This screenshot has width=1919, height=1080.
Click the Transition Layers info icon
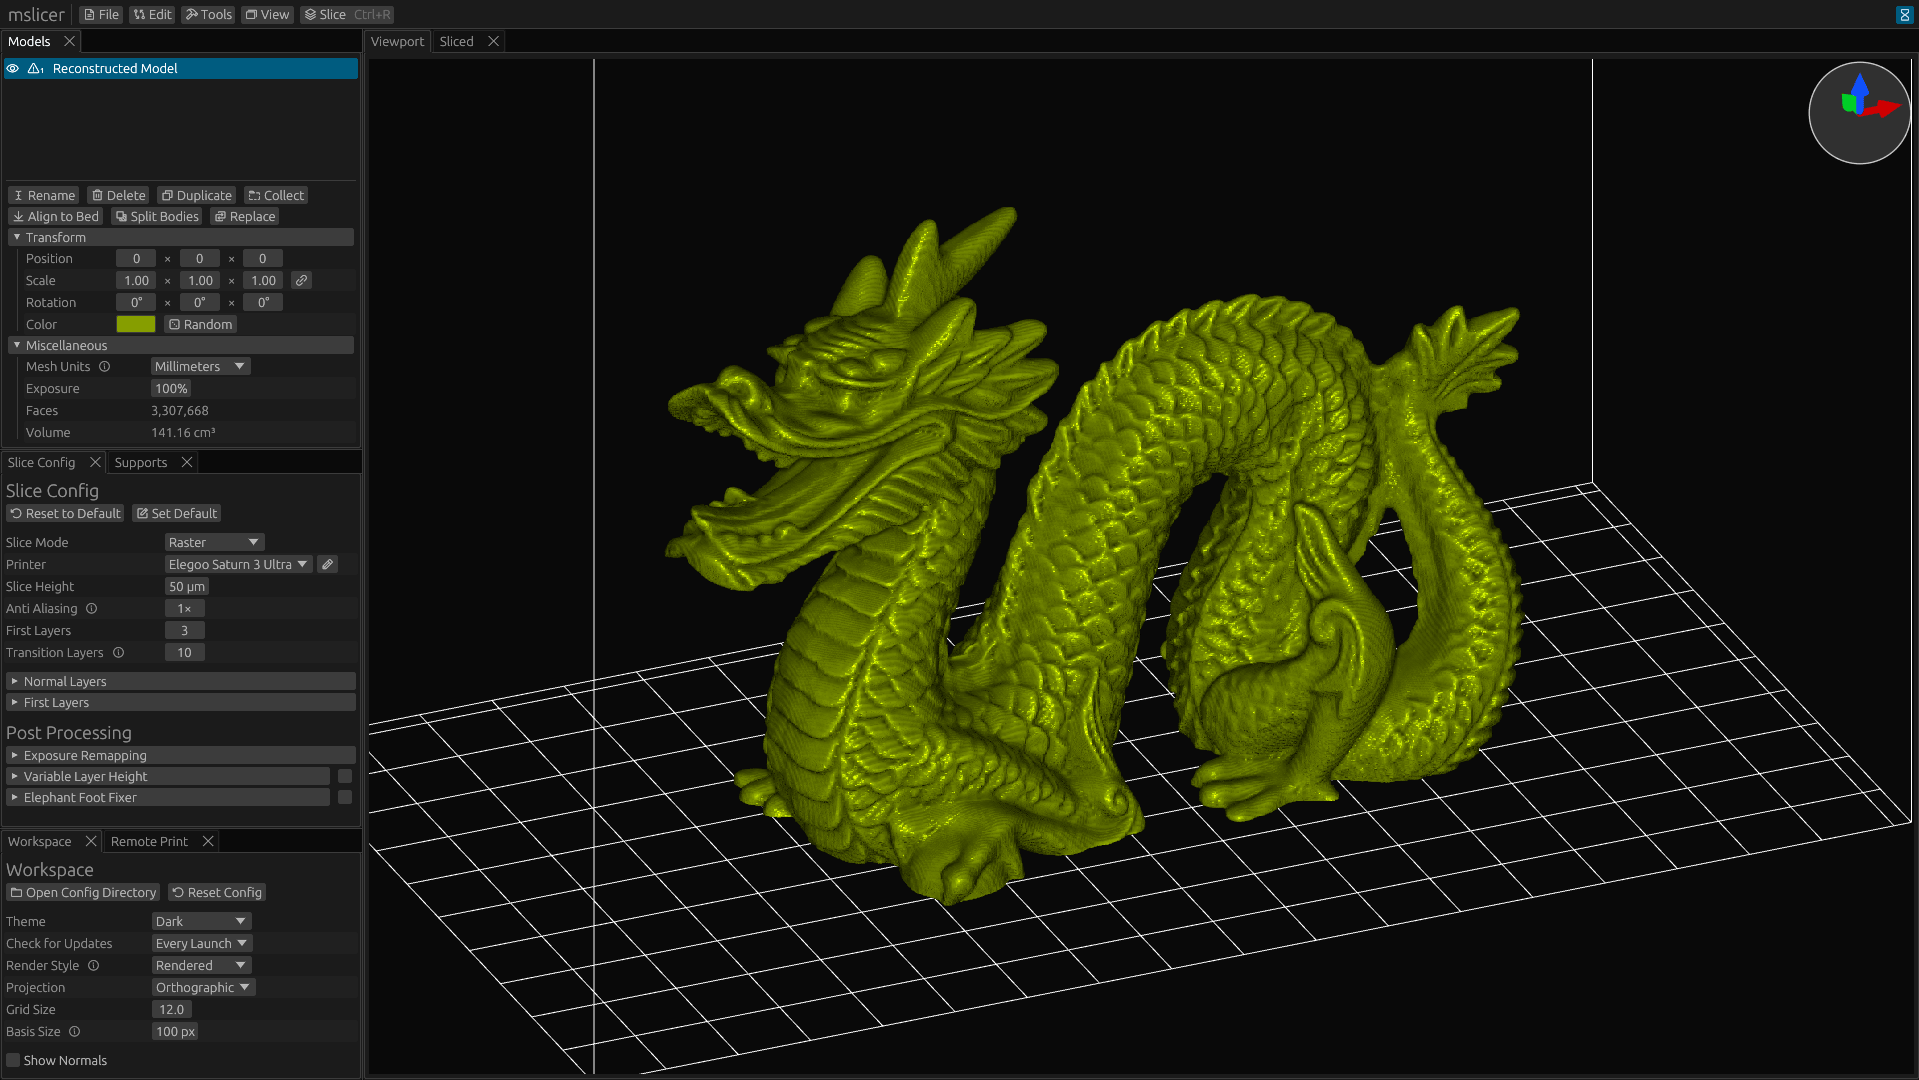coord(118,653)
